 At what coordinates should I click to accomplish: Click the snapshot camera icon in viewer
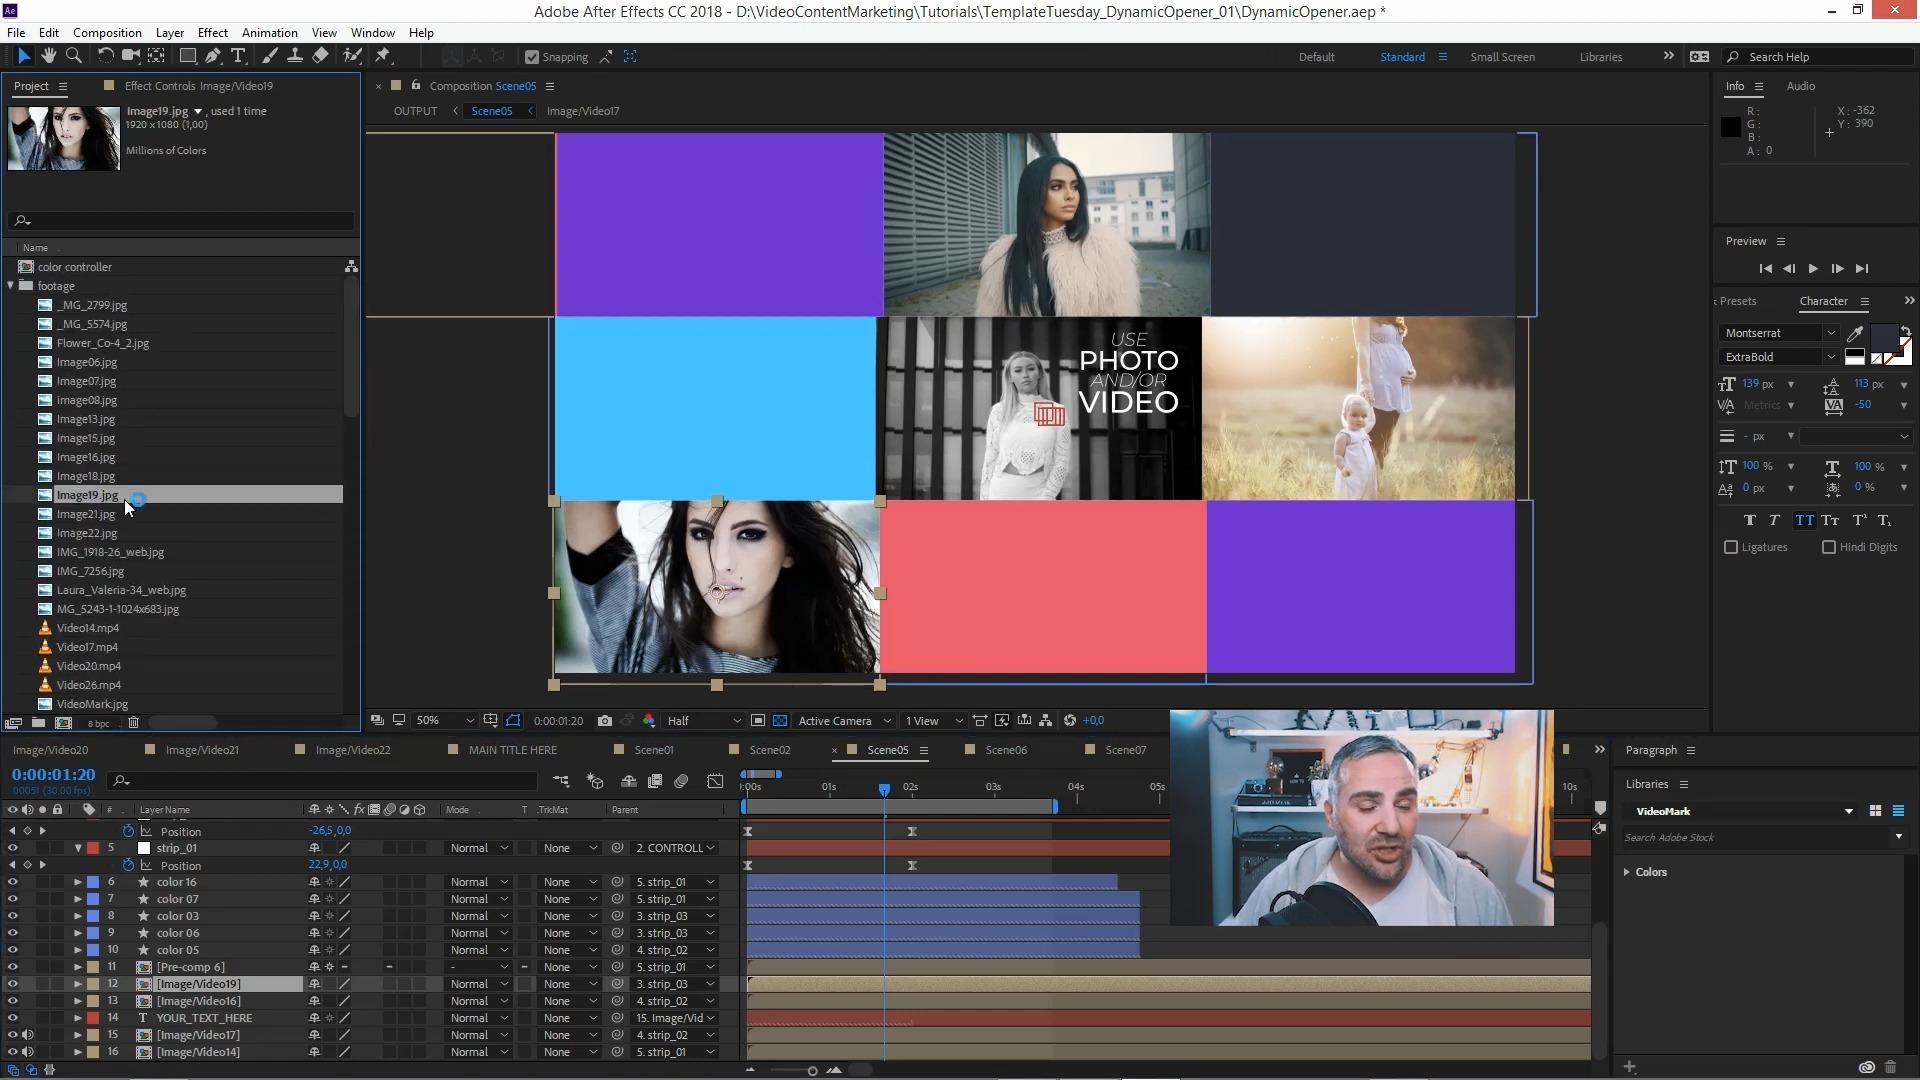604,720
